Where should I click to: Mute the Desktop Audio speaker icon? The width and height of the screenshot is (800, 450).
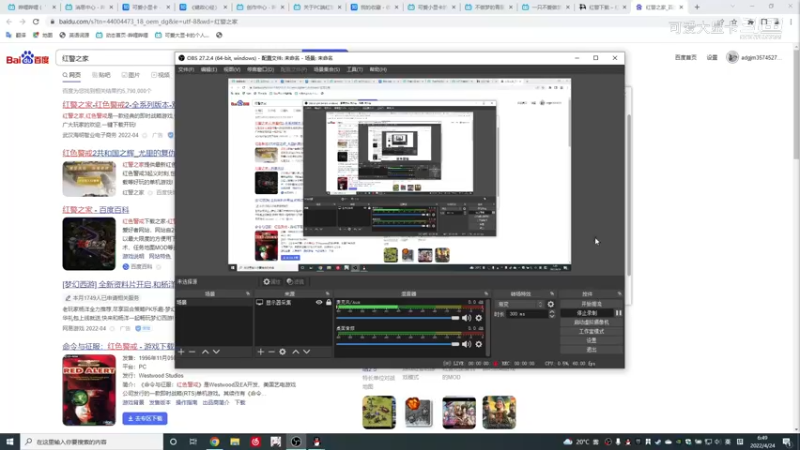466,344
